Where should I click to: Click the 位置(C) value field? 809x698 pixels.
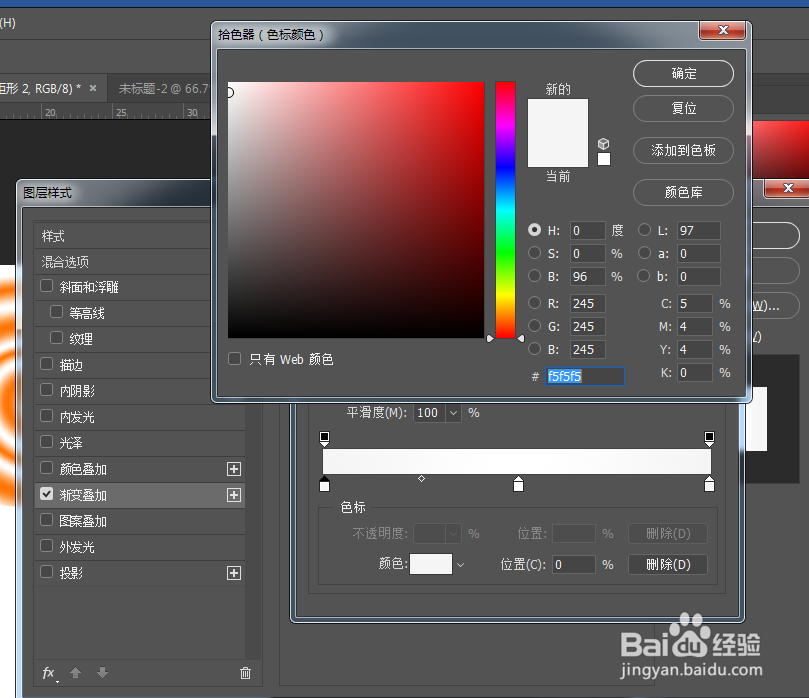coord(574,565)
